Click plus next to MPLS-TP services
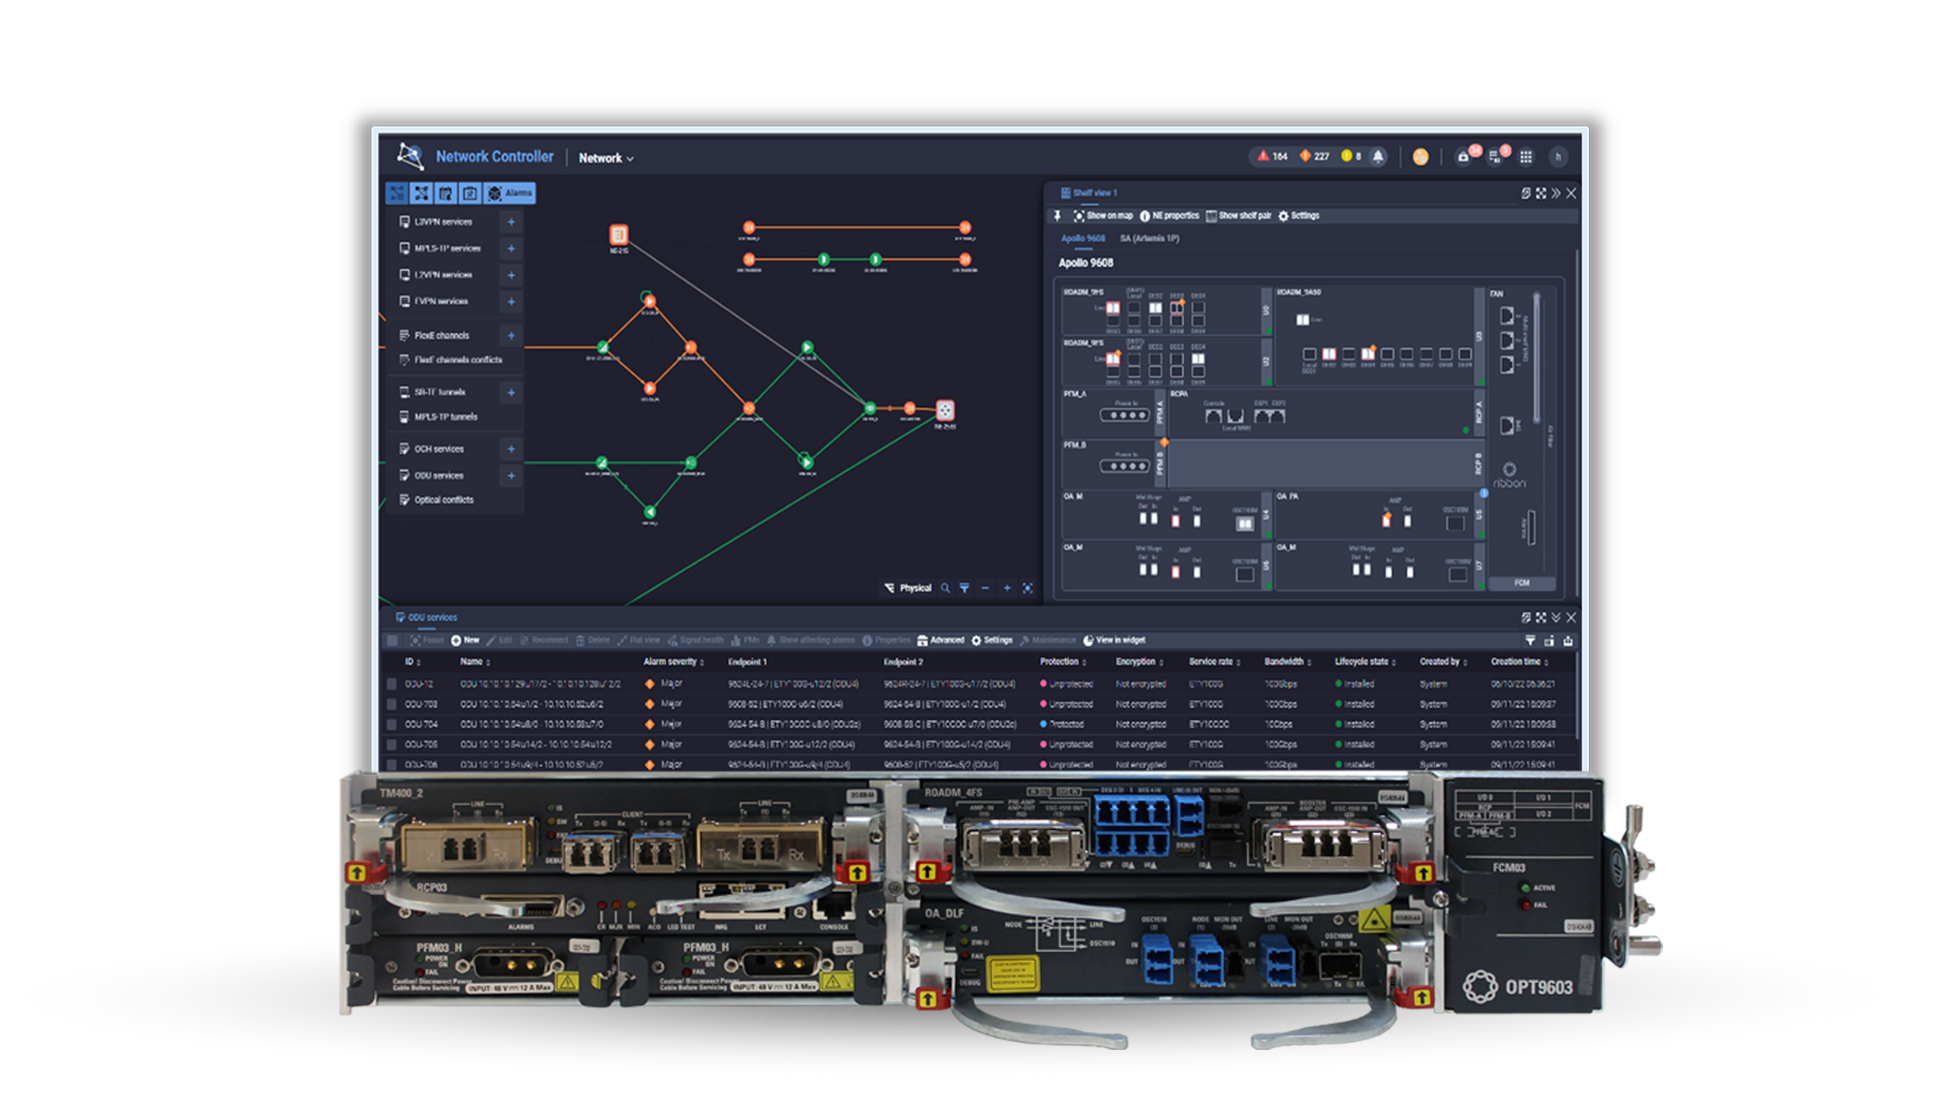Screen dimensions: 1960x1104 pyautogui.click(x=511, y=248)
